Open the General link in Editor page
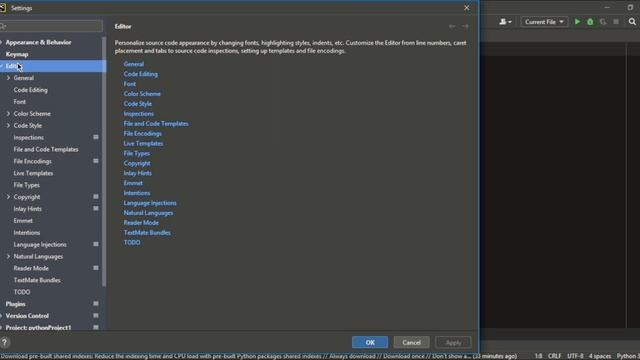This screenshot has width=640, height=360. tap(133, 64)
